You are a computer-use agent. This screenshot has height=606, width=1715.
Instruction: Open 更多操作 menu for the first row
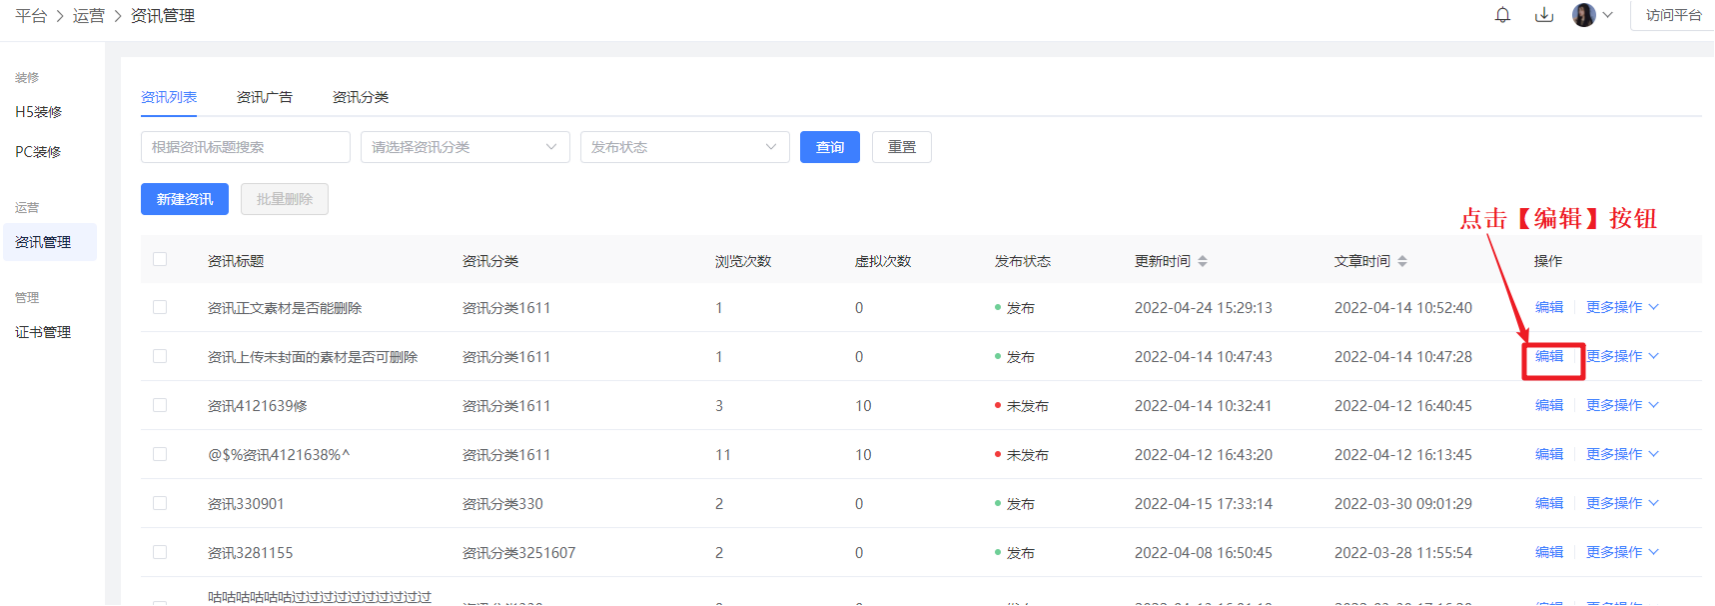point(1621,307)
